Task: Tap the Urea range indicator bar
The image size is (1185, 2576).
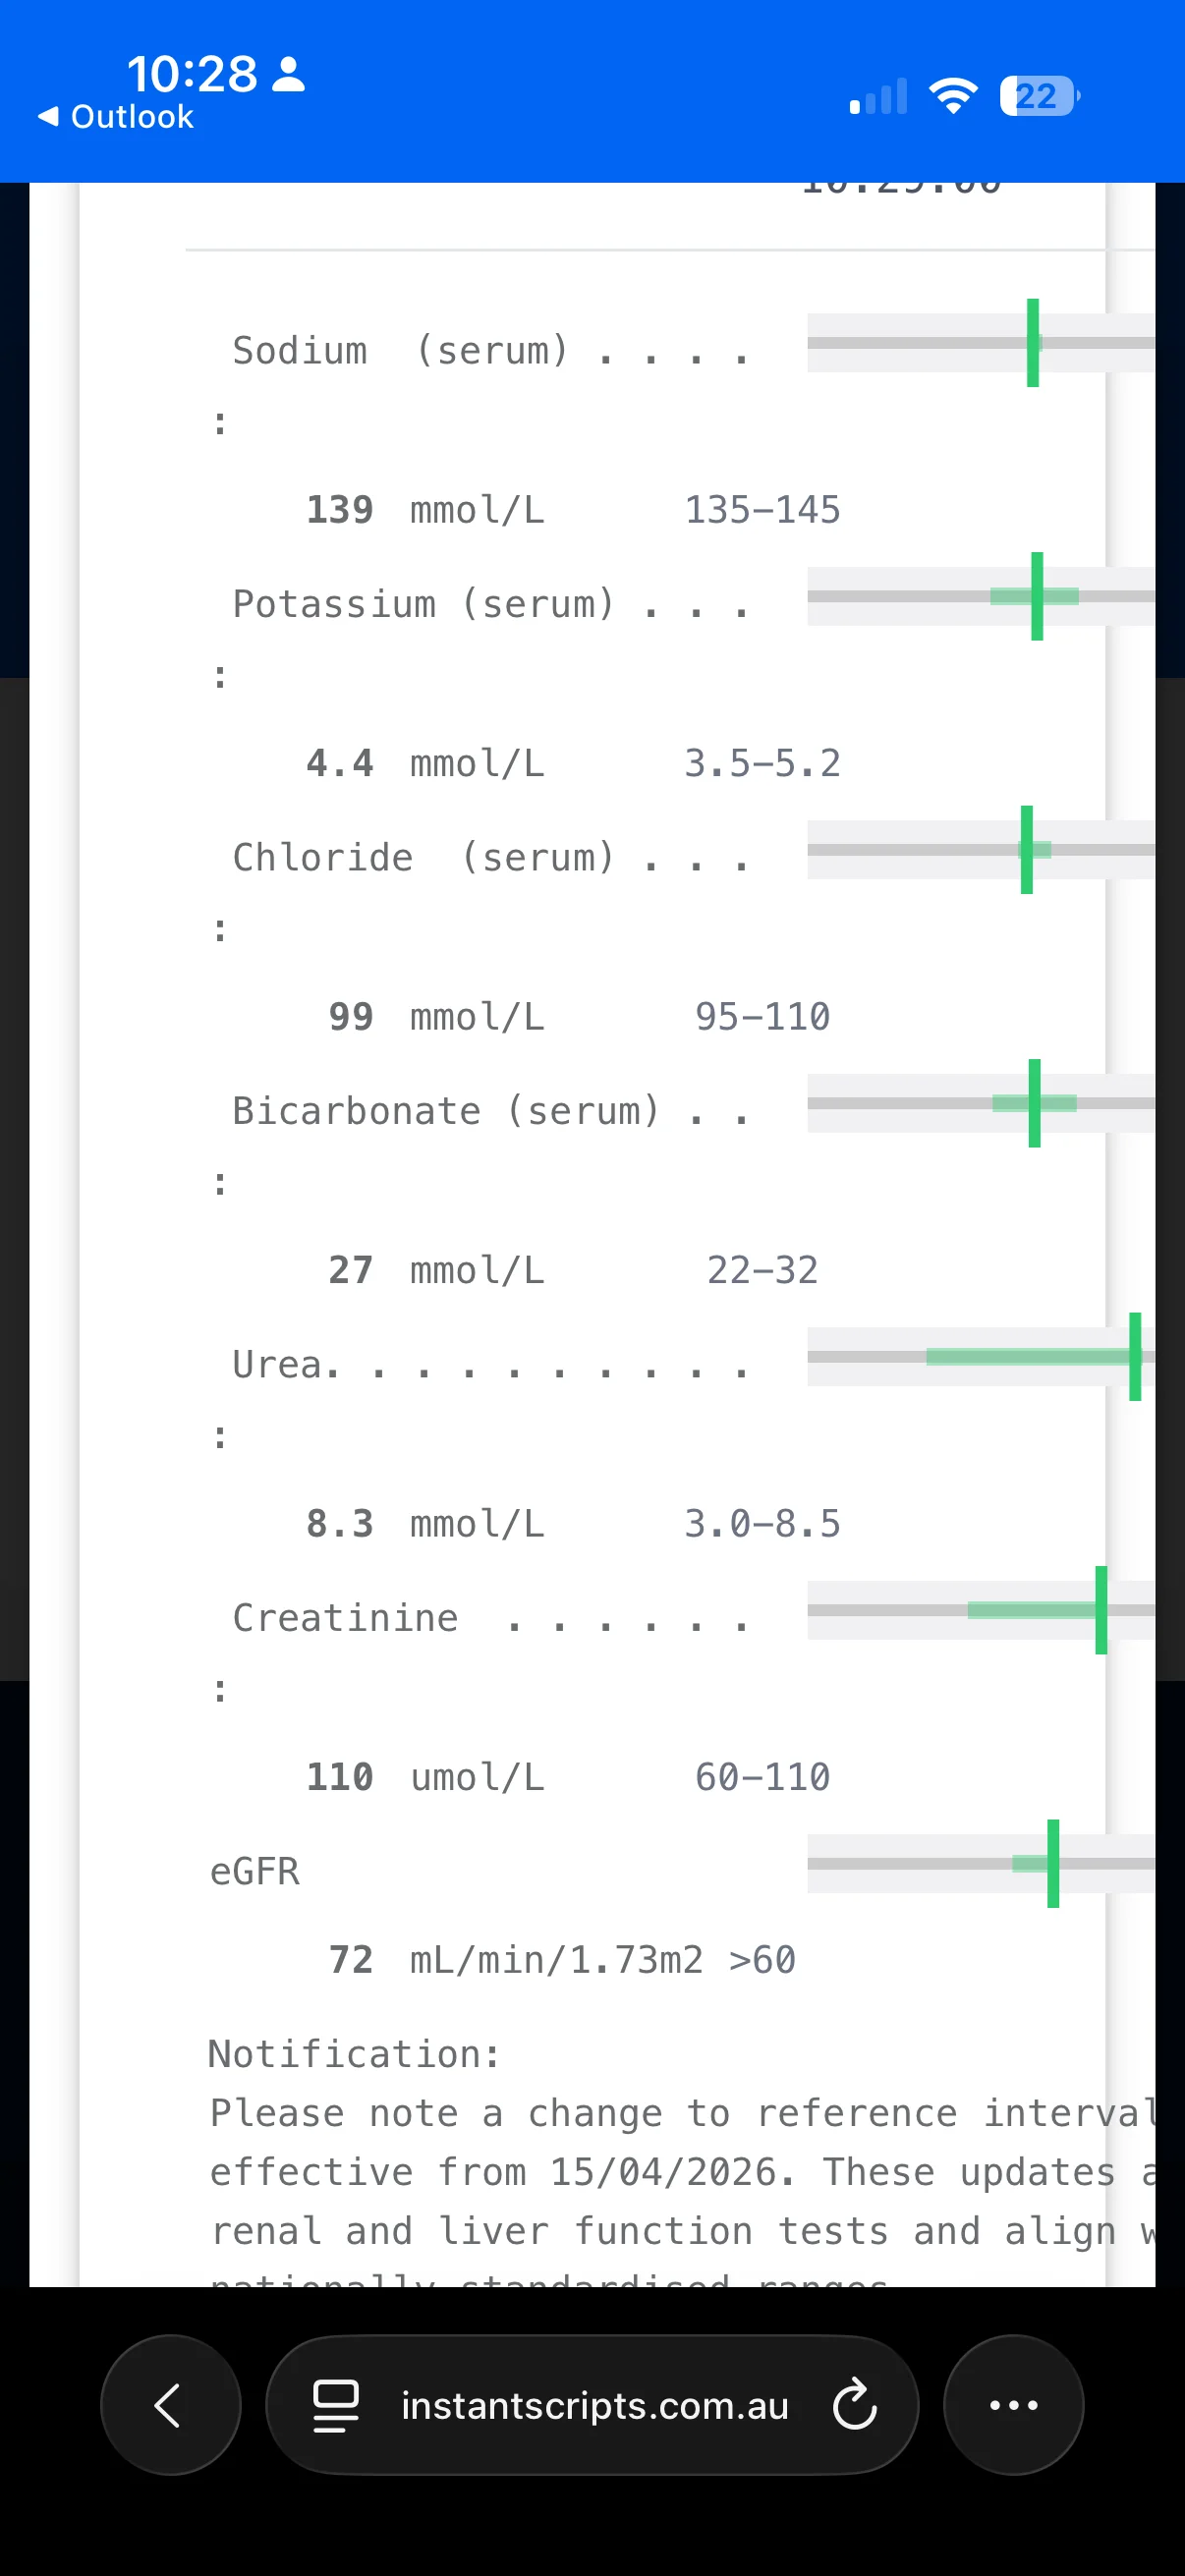Action: click(981, 1357)
